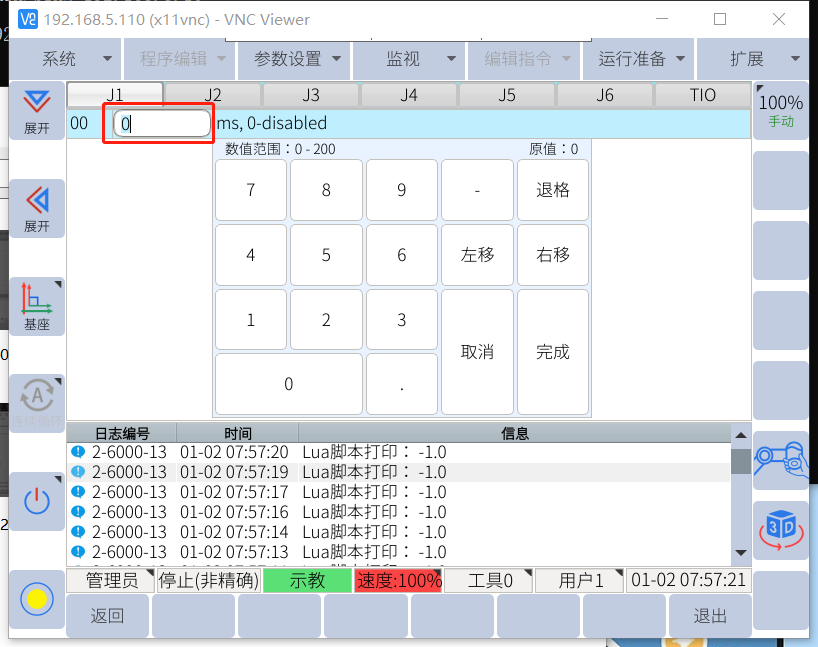Toggle the 停止(非精确) status button
This screenshot has height=647, width=818.
209,581
